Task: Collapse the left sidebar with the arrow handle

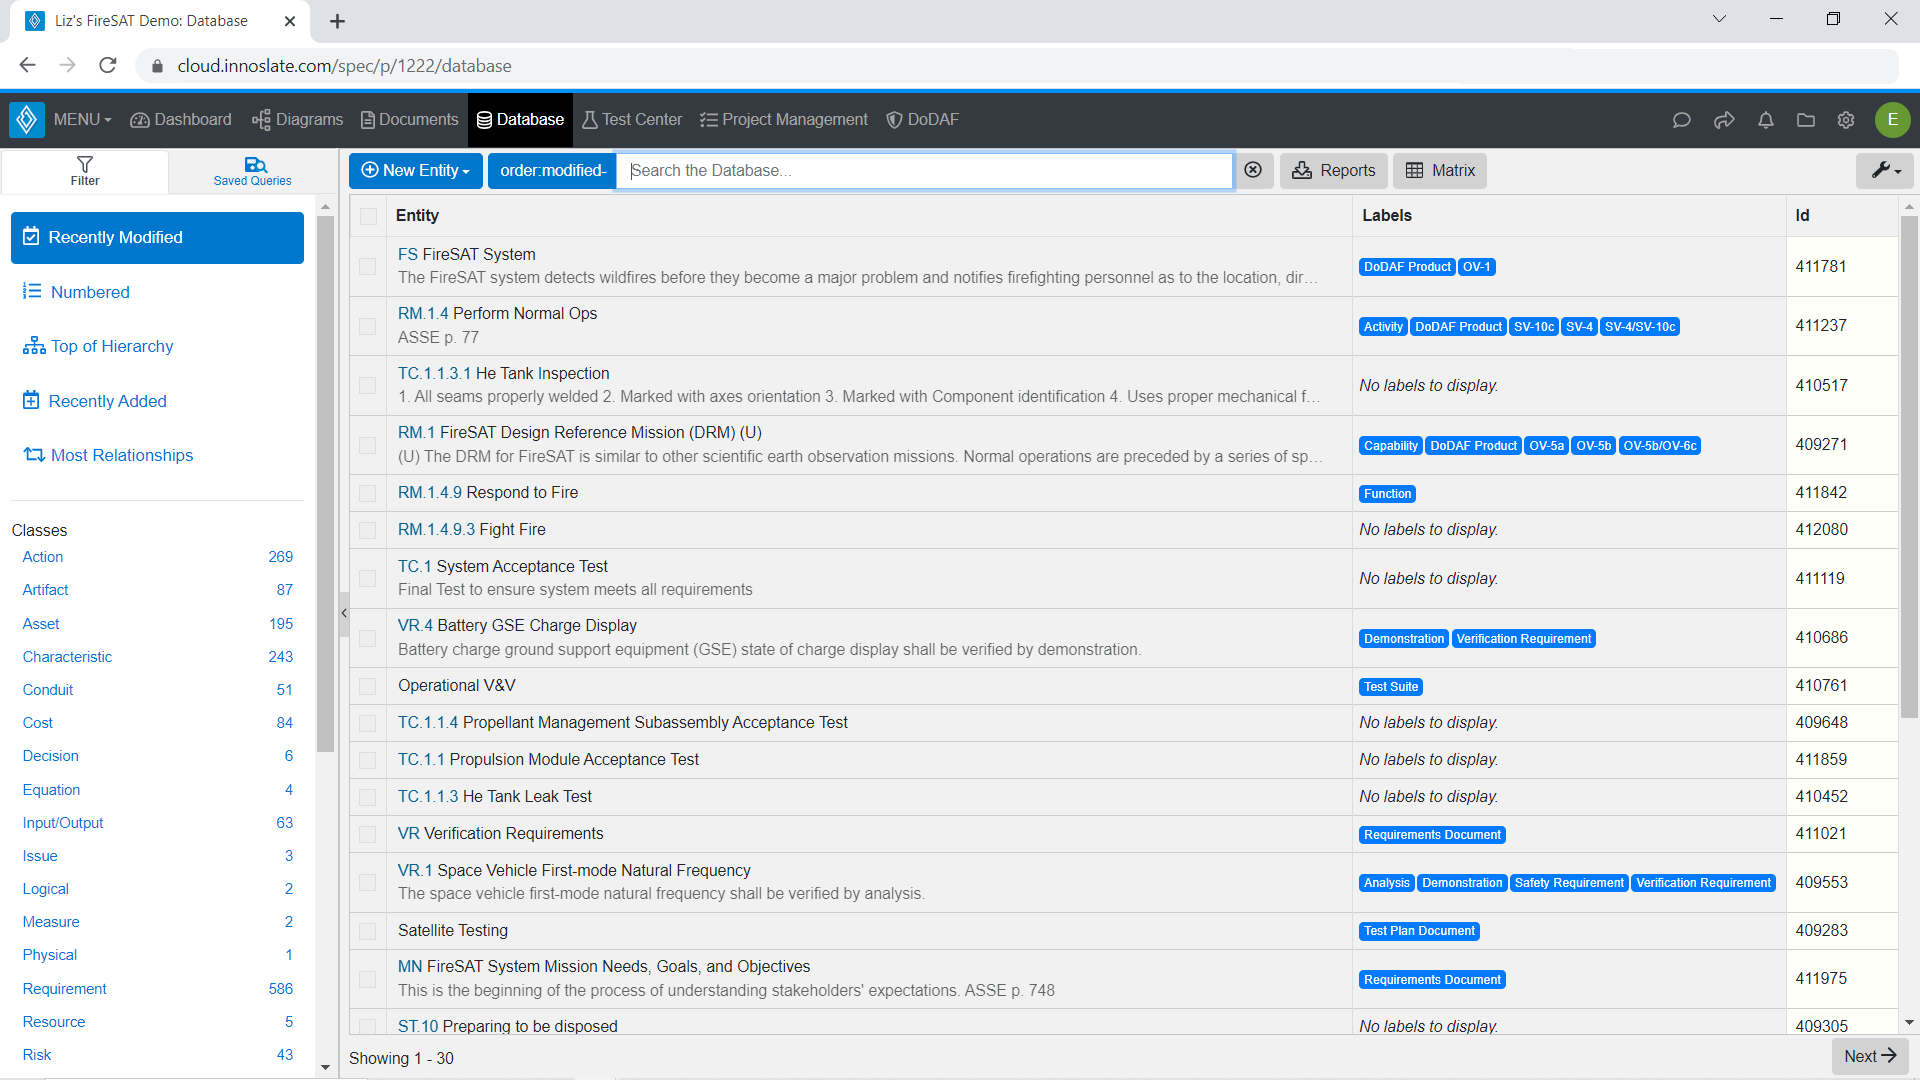Action: 343,613
